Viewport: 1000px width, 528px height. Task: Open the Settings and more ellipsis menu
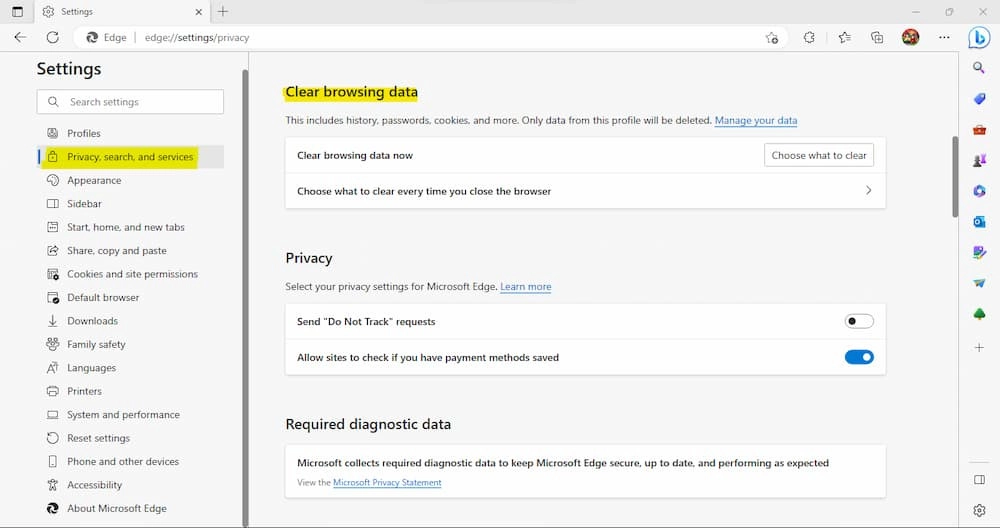945,38
